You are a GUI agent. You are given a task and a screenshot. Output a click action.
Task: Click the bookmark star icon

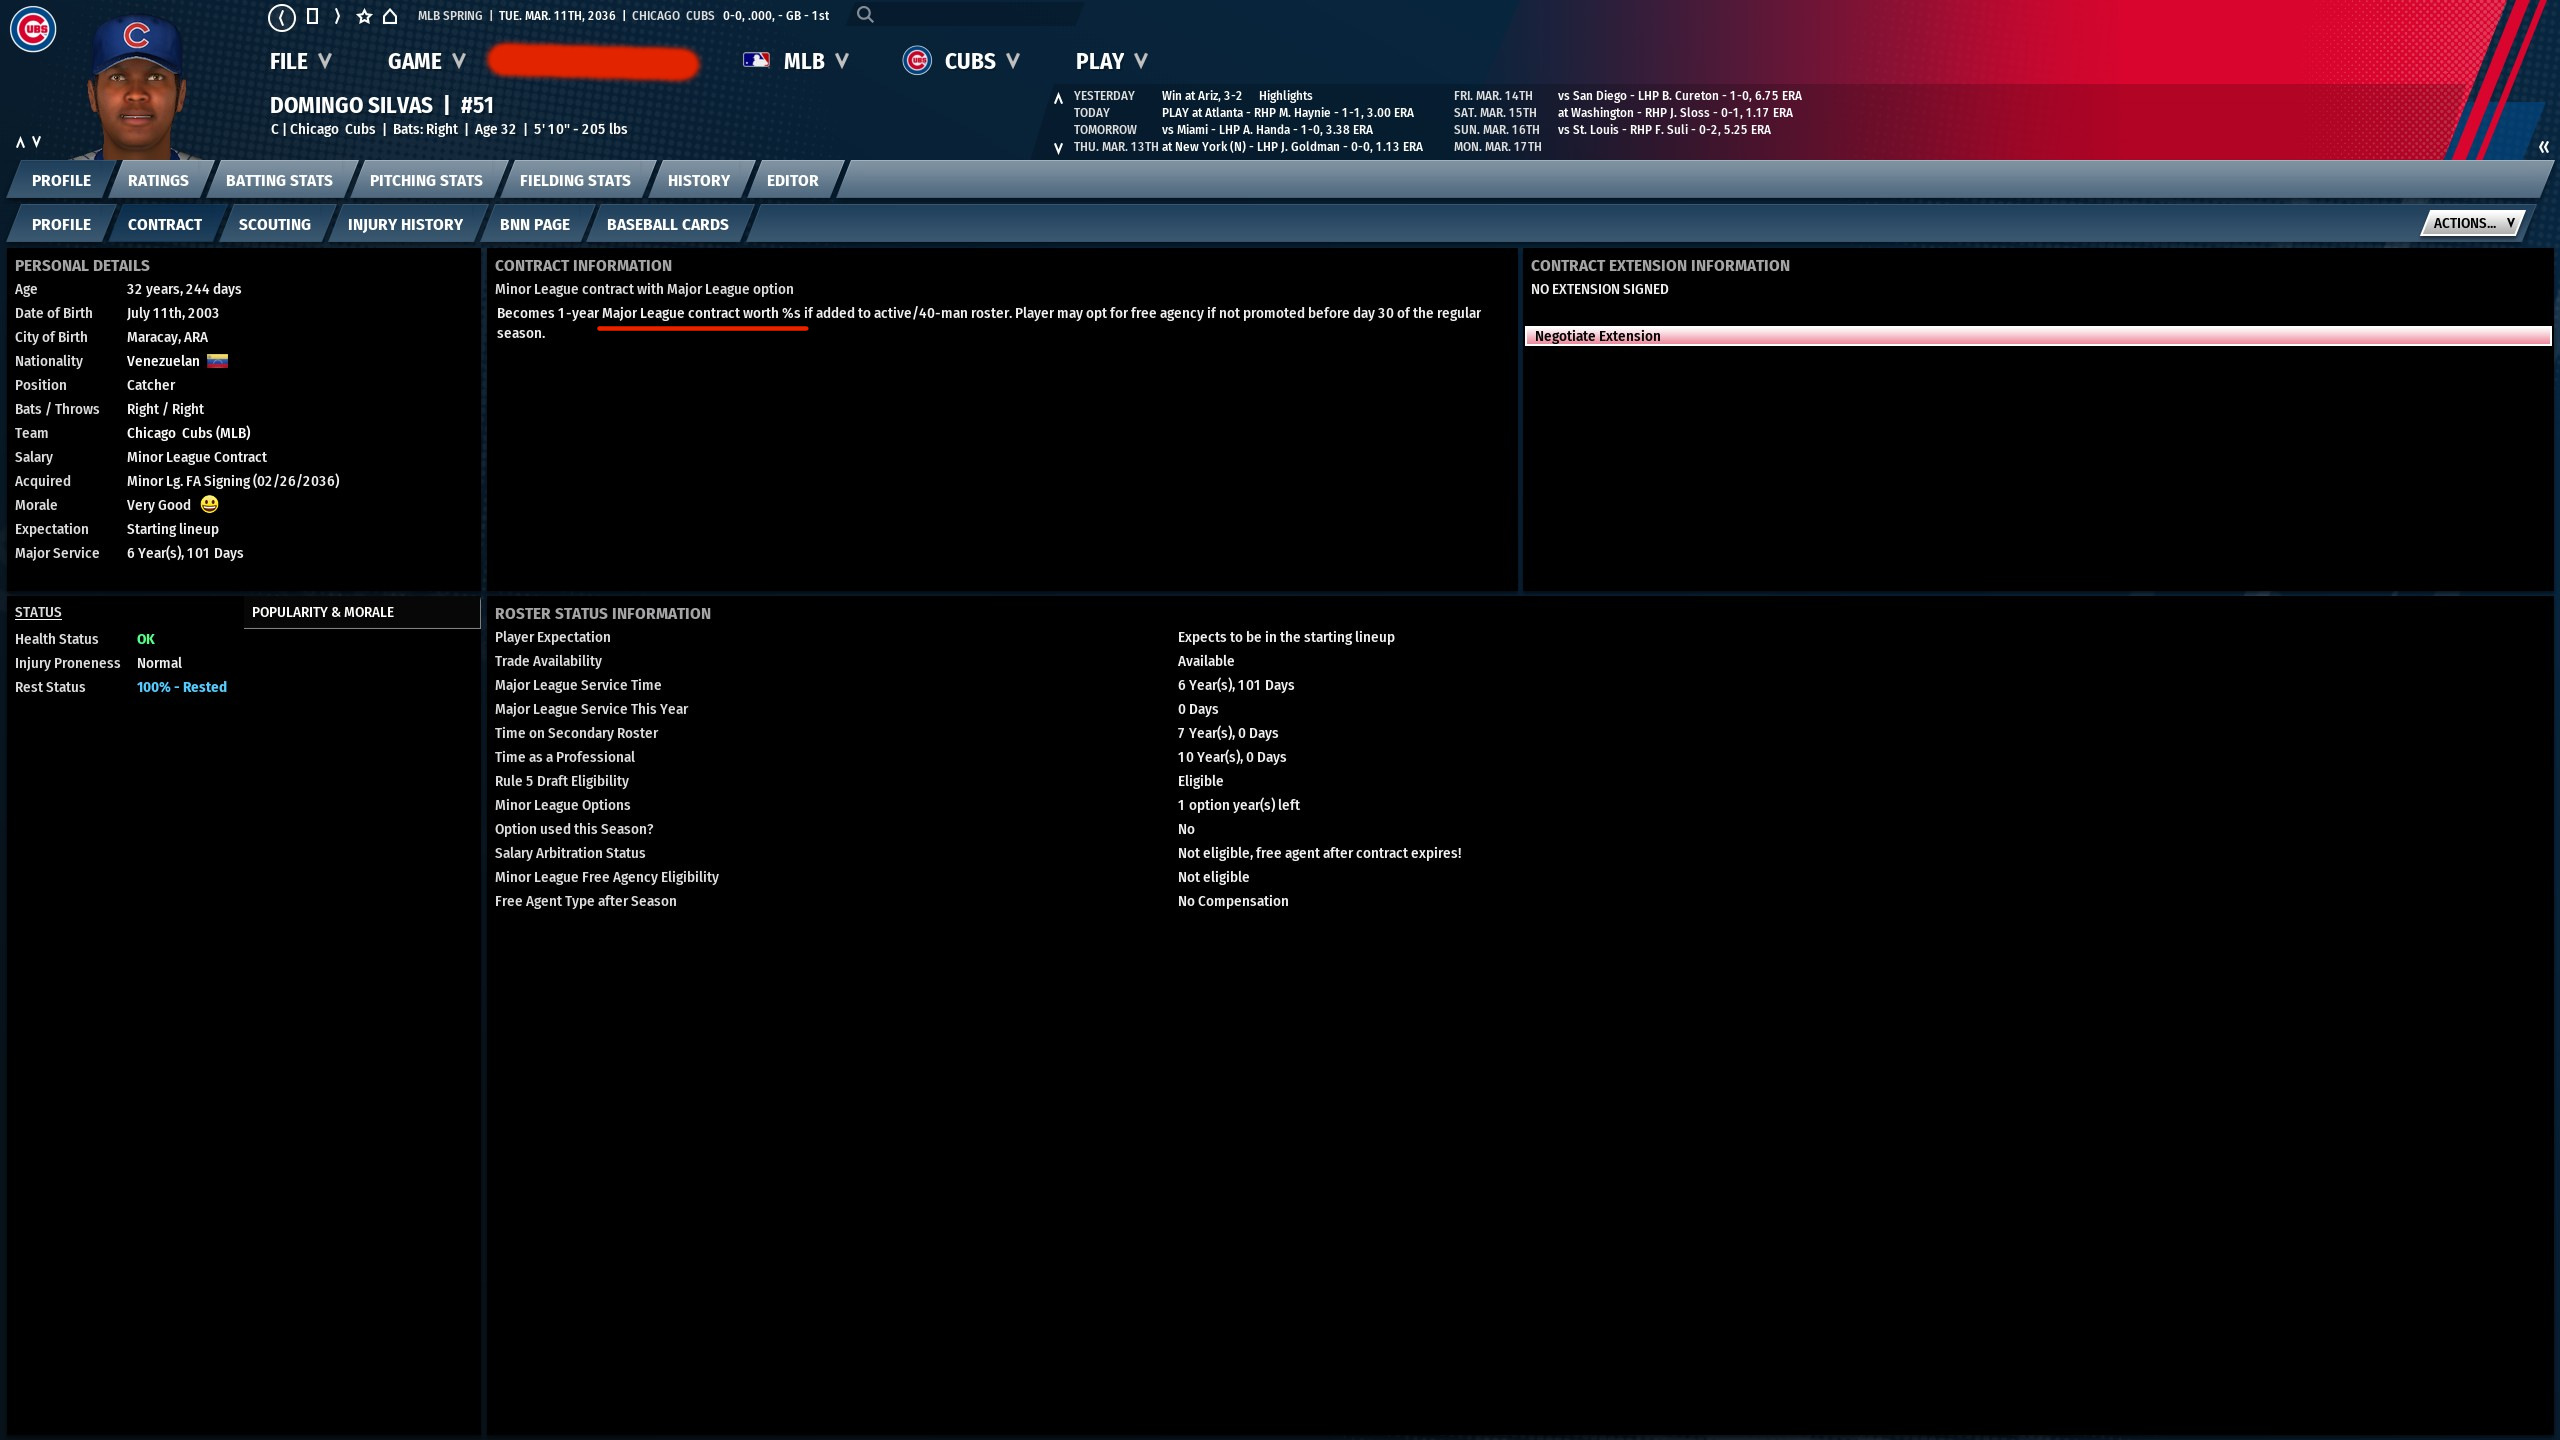click(364, 16)
